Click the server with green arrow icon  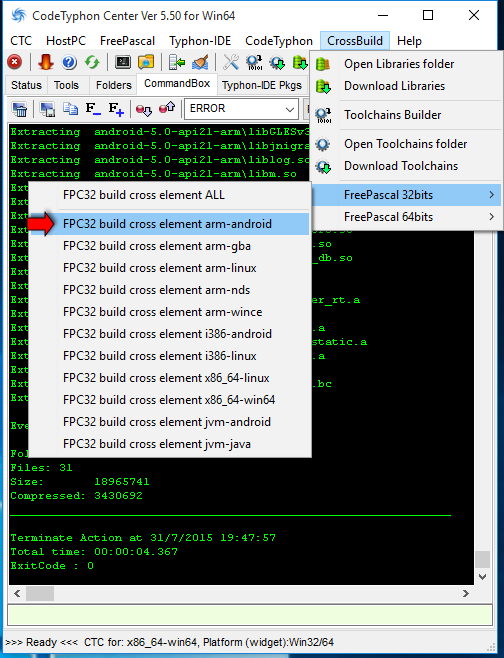[177, 63]
